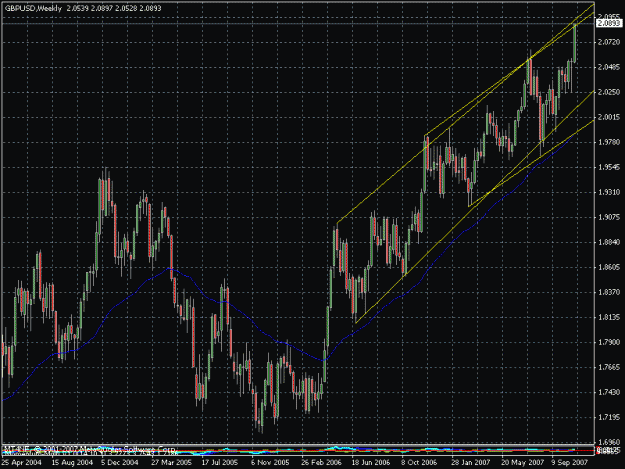
Task: Click the 1.9075 price axis label
Action: (x=609, y=217)
